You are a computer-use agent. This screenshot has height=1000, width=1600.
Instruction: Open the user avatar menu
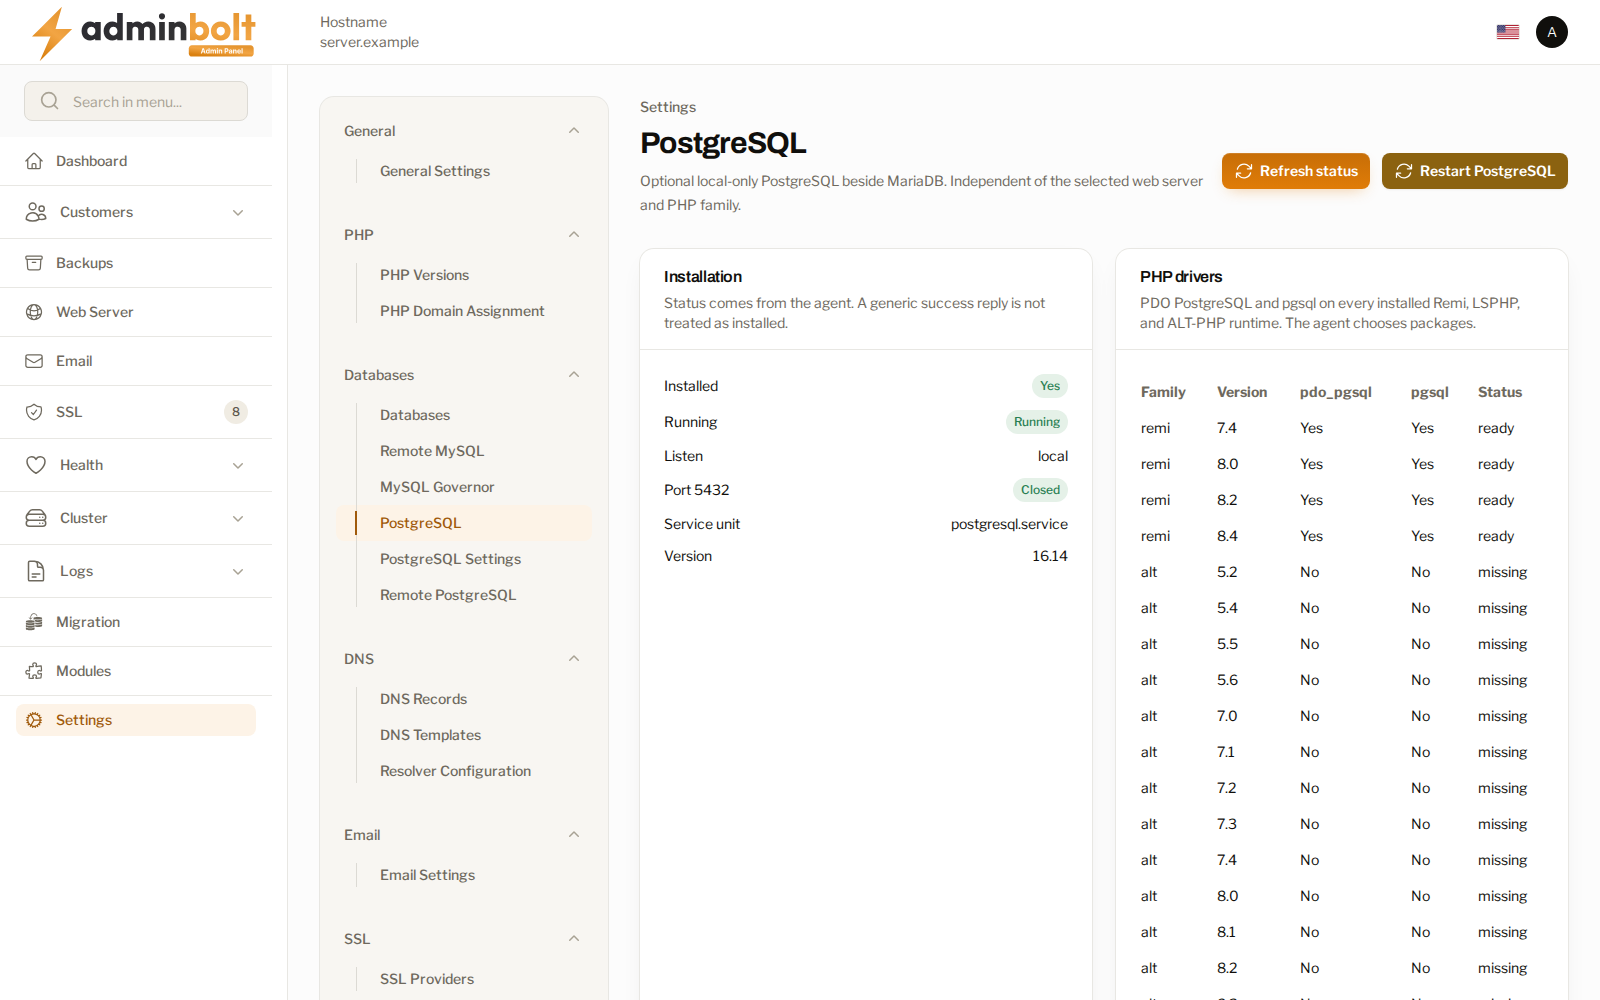(x=1552, y=32)
